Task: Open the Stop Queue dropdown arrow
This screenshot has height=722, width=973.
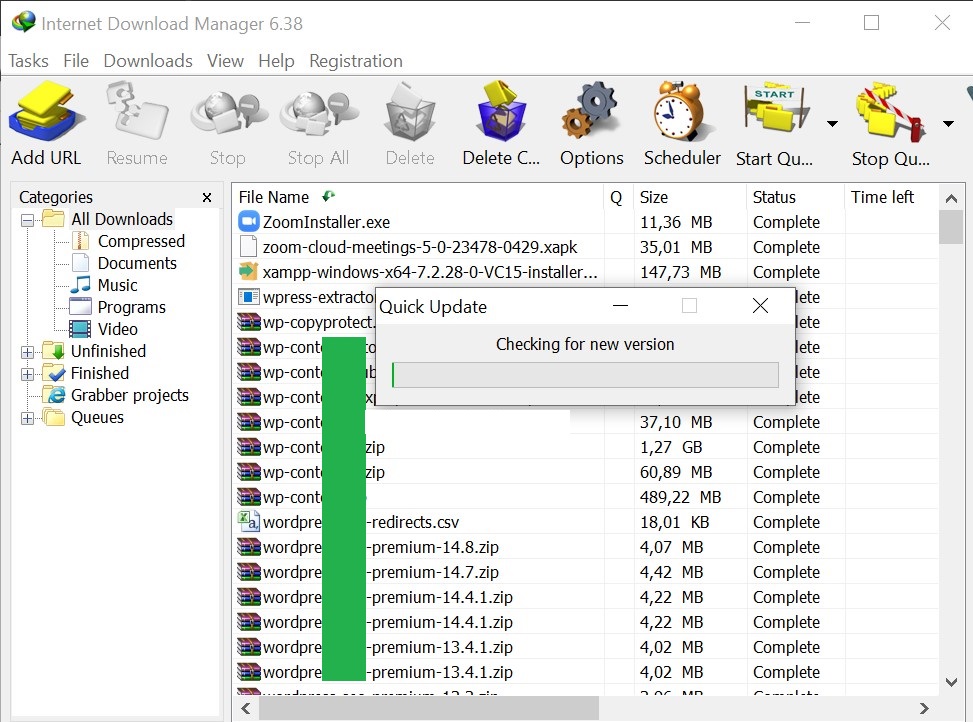Action: [x=948, y=124]
